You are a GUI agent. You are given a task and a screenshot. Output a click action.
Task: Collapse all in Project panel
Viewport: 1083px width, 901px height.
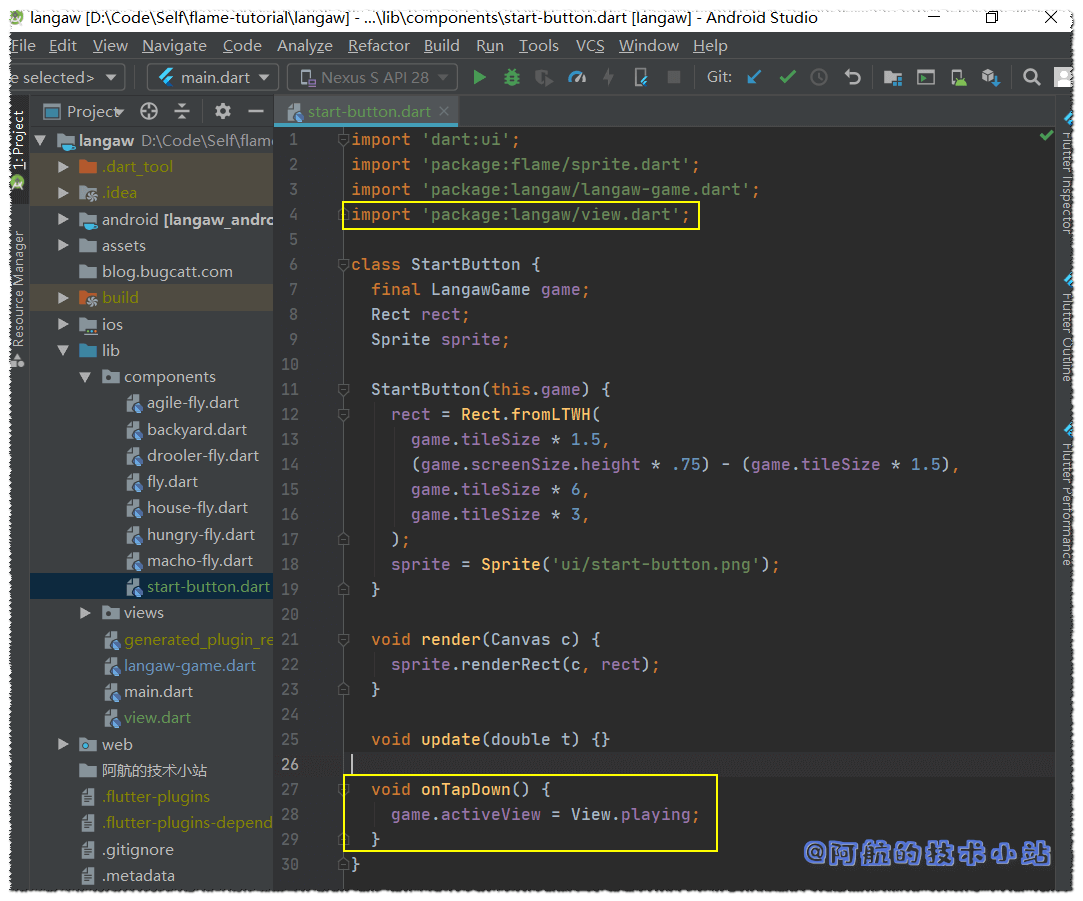[x=182, y=111]
